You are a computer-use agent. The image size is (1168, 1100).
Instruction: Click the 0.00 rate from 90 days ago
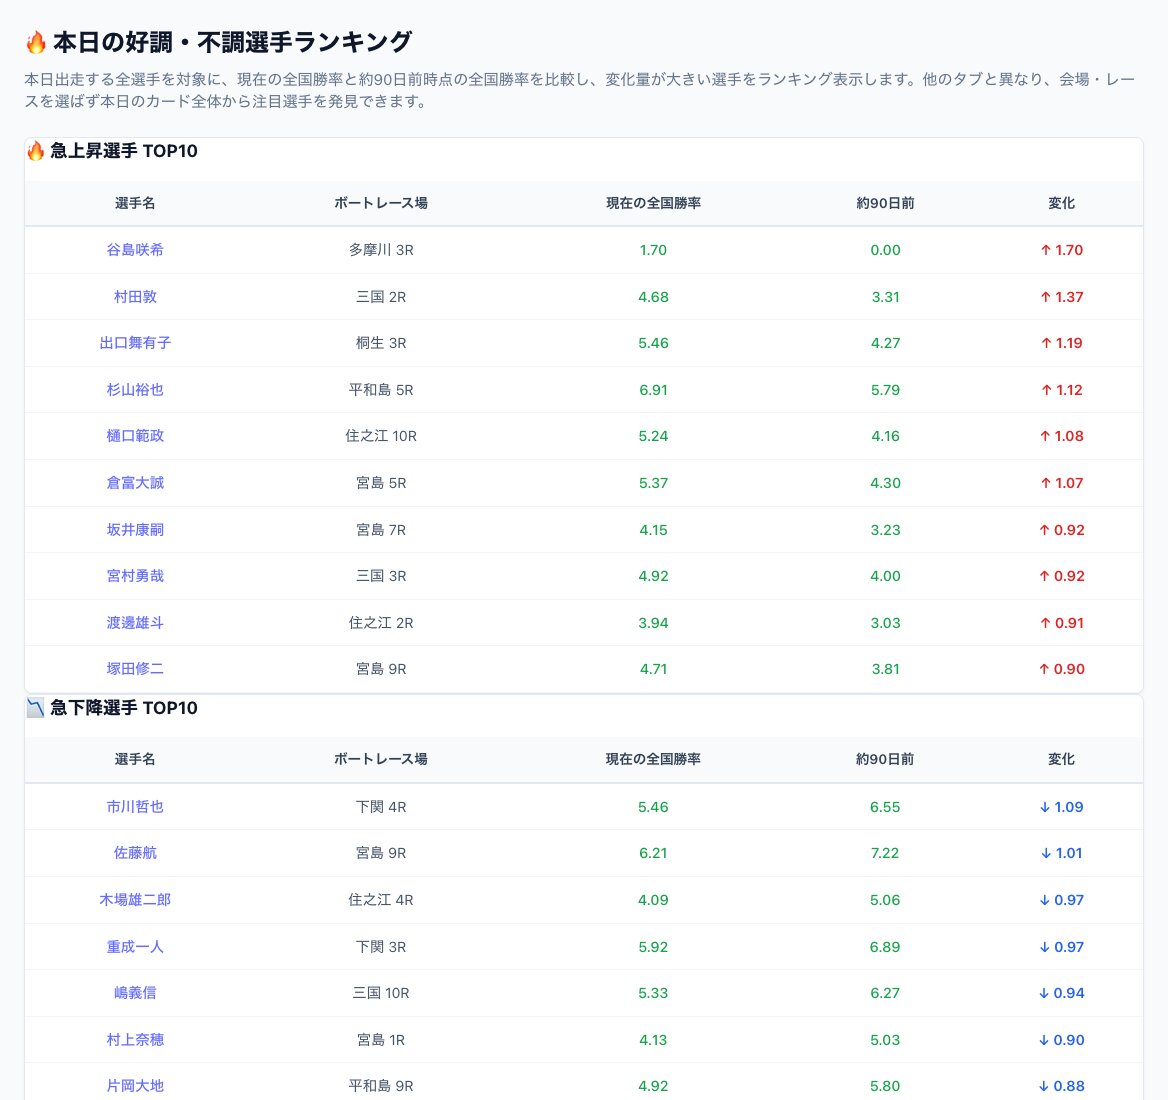(x=885, y=250)
